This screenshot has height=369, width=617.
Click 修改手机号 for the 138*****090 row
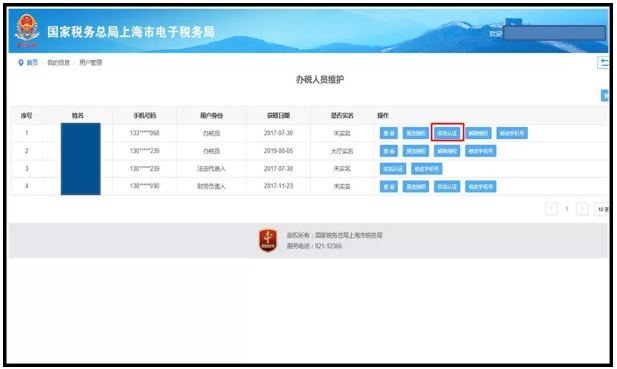tap(480, 186)
